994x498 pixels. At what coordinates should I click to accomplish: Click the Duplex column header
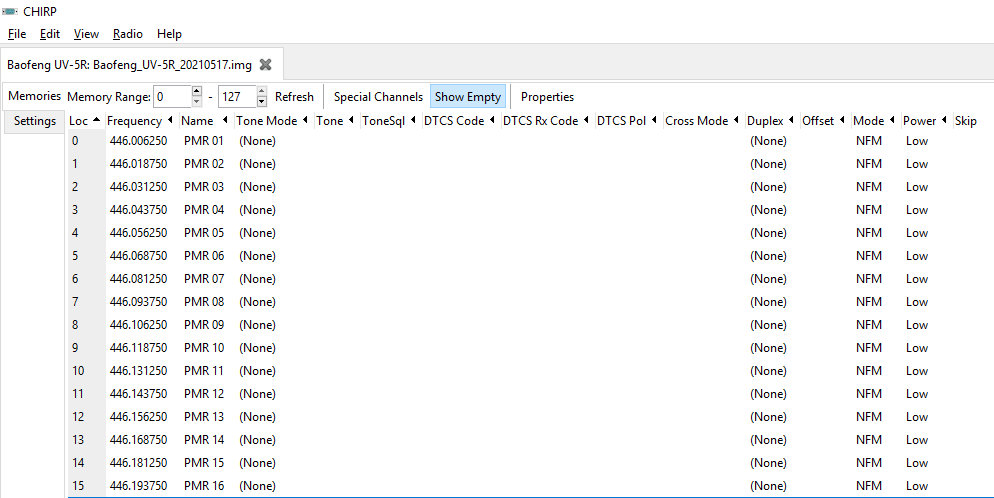pos(770,120)
